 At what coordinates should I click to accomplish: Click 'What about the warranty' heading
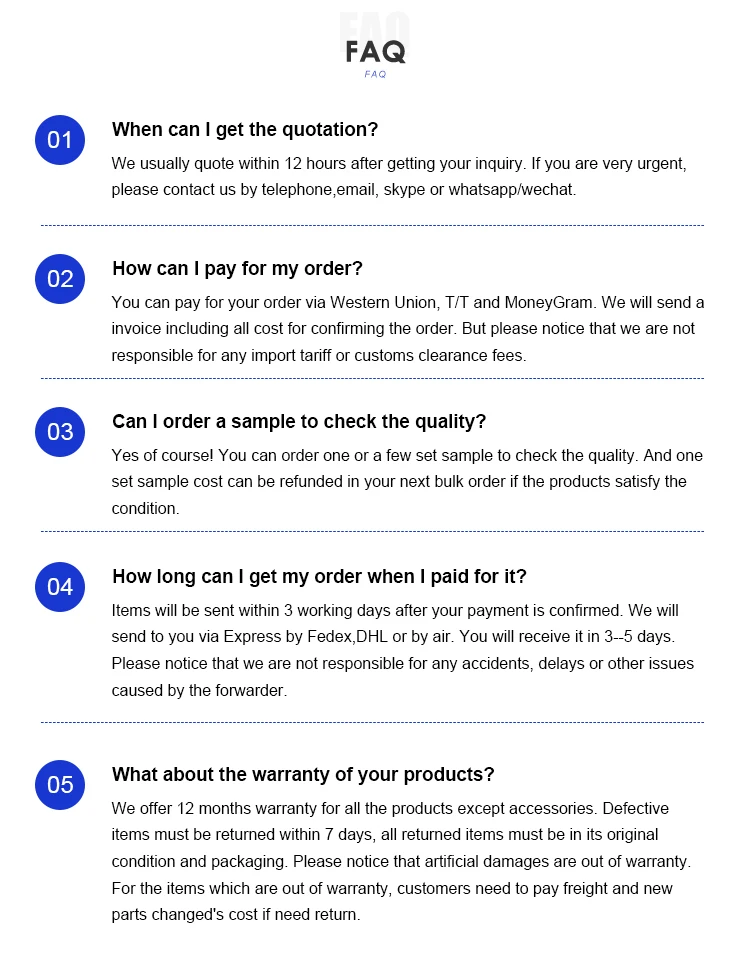click(x=303, y=774)
